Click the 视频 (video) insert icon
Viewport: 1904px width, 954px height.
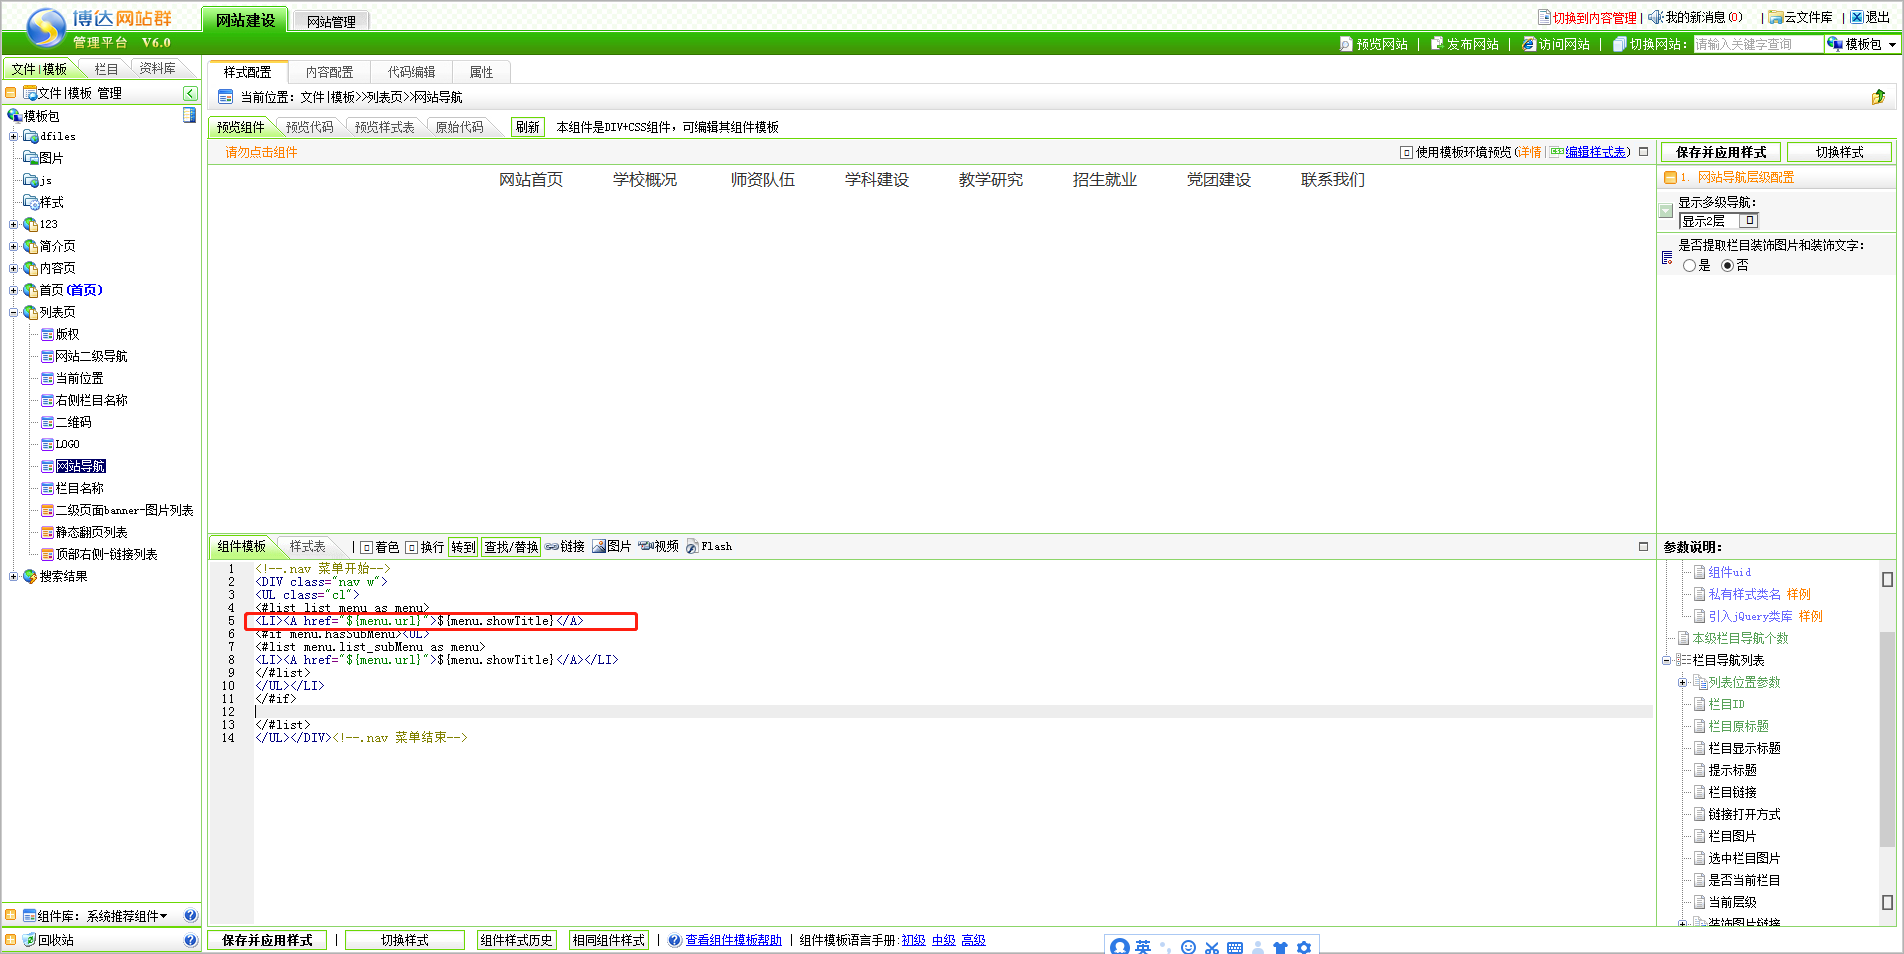(646, 547)
